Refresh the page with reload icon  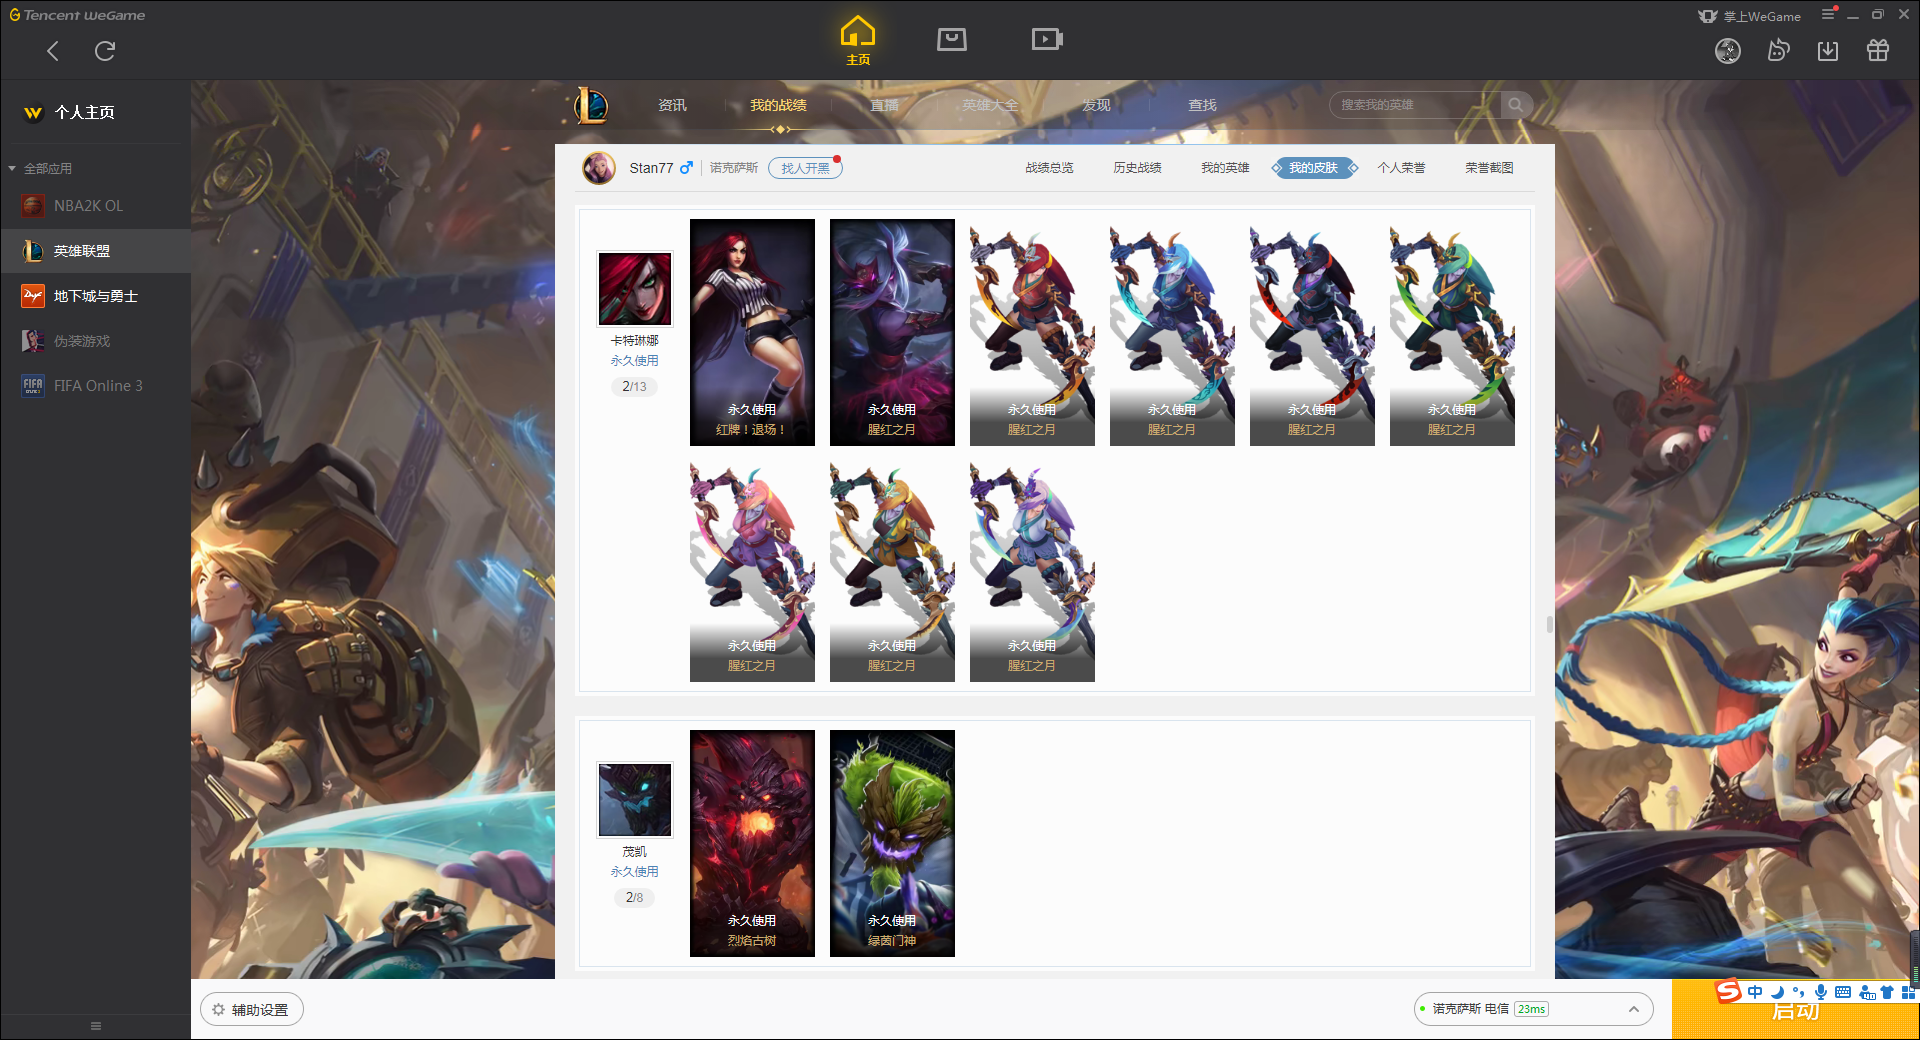(x=105, y=51)
